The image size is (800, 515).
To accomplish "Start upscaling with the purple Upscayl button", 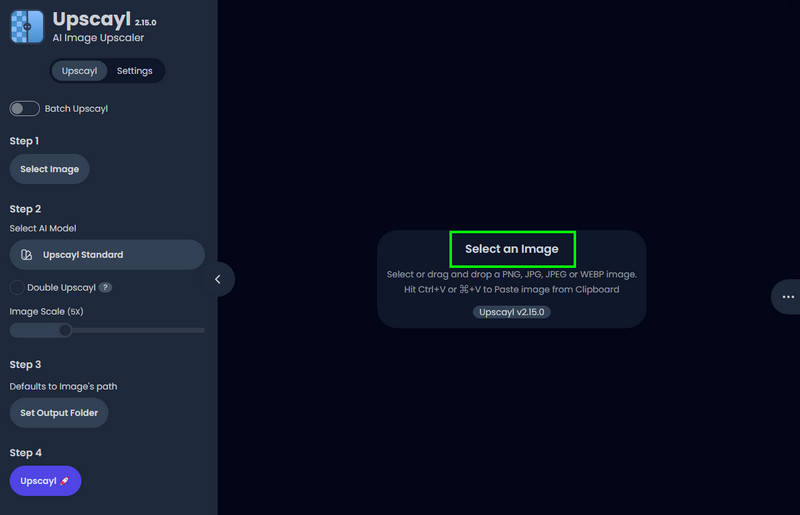I will coord(45,481).
